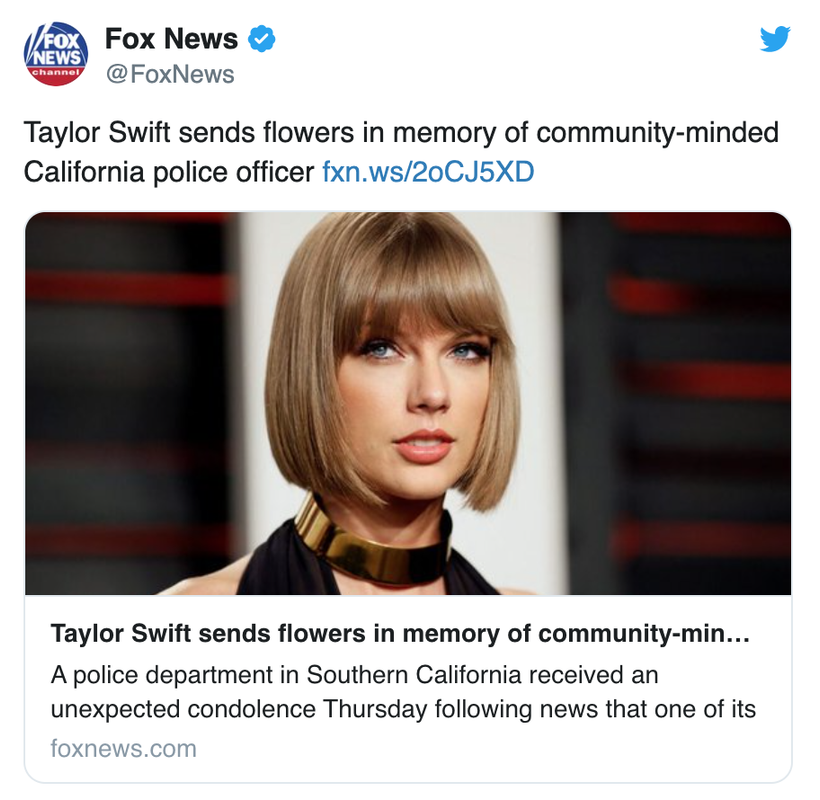
Task: Click the "A police department in Southern California" summary line
Action: [x=354, y=675]
